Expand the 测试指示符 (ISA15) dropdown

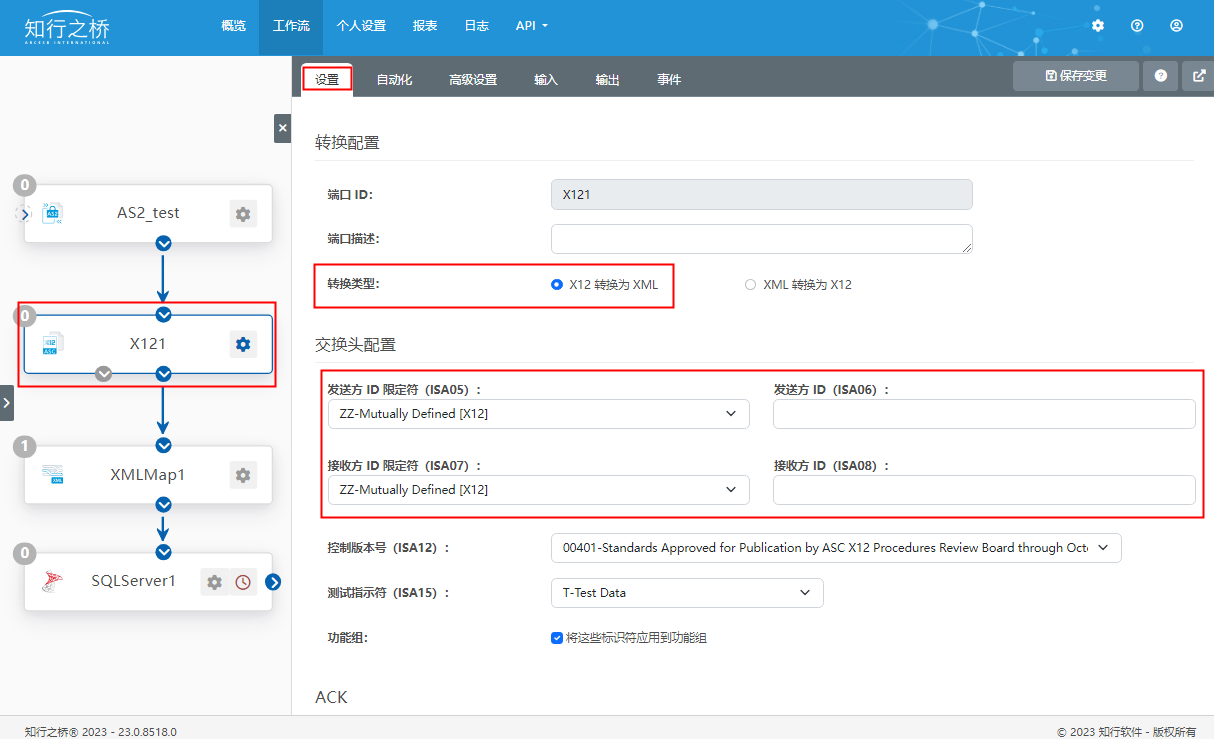click(x=687, y=593)
